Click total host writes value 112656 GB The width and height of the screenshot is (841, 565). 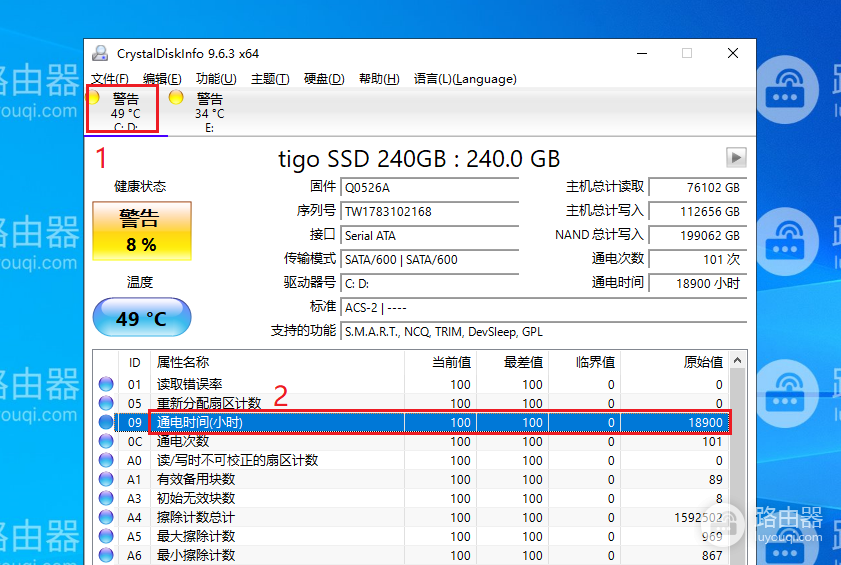pos(698,211)
